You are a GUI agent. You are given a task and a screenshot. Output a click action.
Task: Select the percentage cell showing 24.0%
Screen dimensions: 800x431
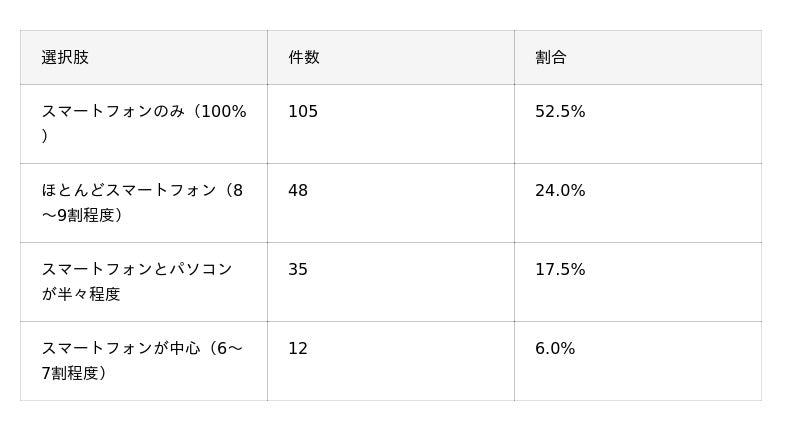coord(638,203)
